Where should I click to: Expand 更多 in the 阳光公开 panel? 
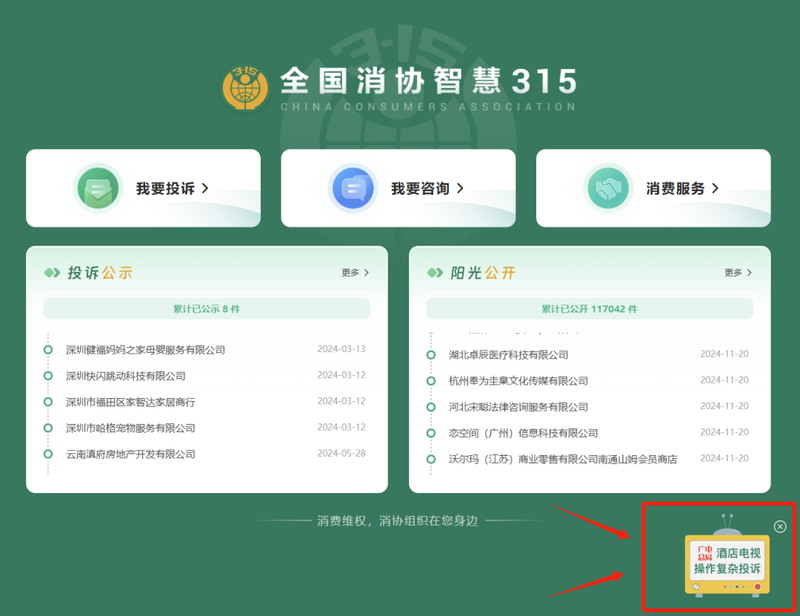(738, 273)
